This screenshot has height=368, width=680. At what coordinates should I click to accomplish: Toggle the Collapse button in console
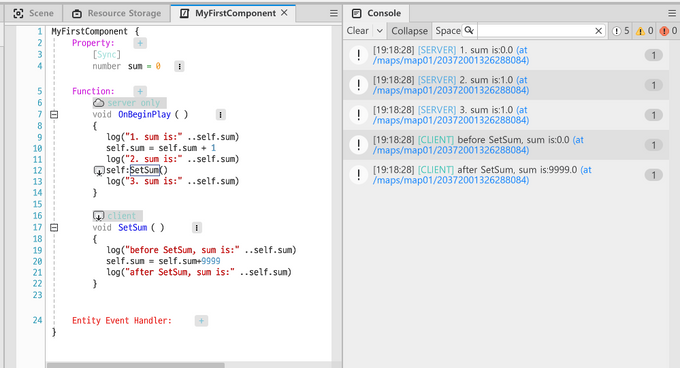[x=409, y=31]
